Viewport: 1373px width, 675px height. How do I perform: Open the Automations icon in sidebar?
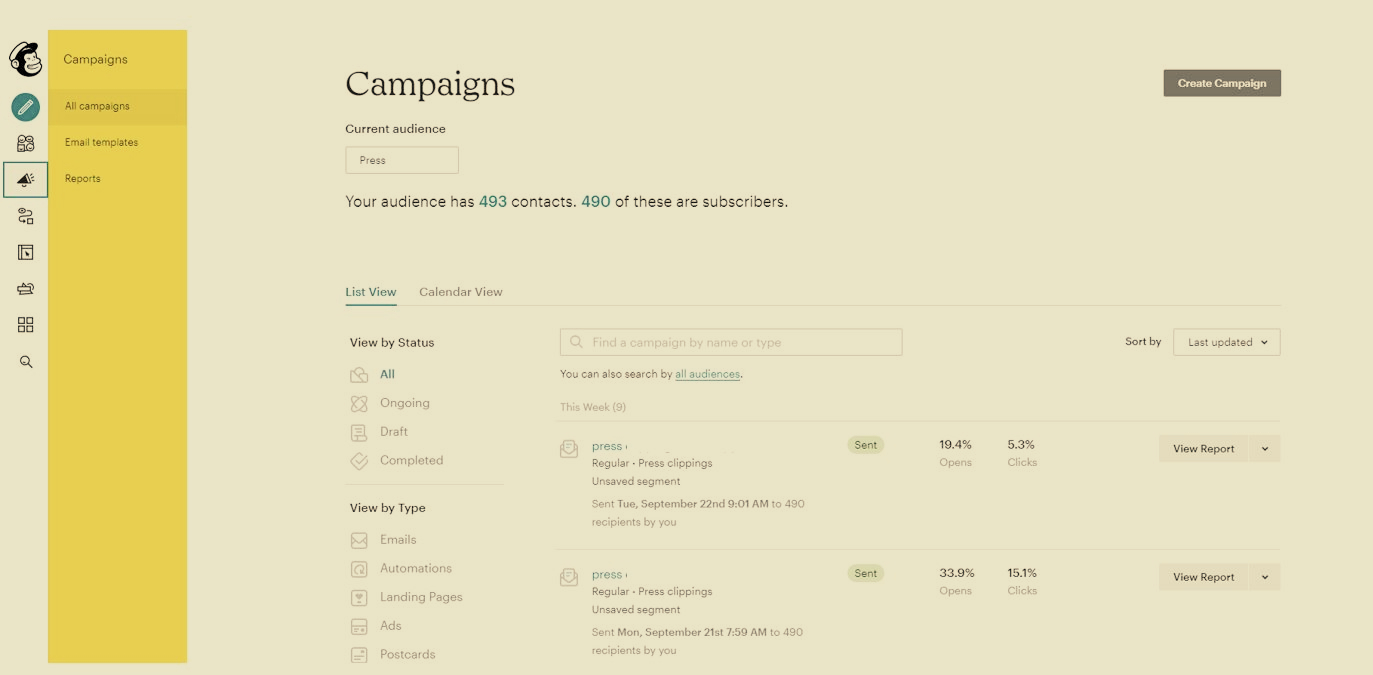click(26, 216)
